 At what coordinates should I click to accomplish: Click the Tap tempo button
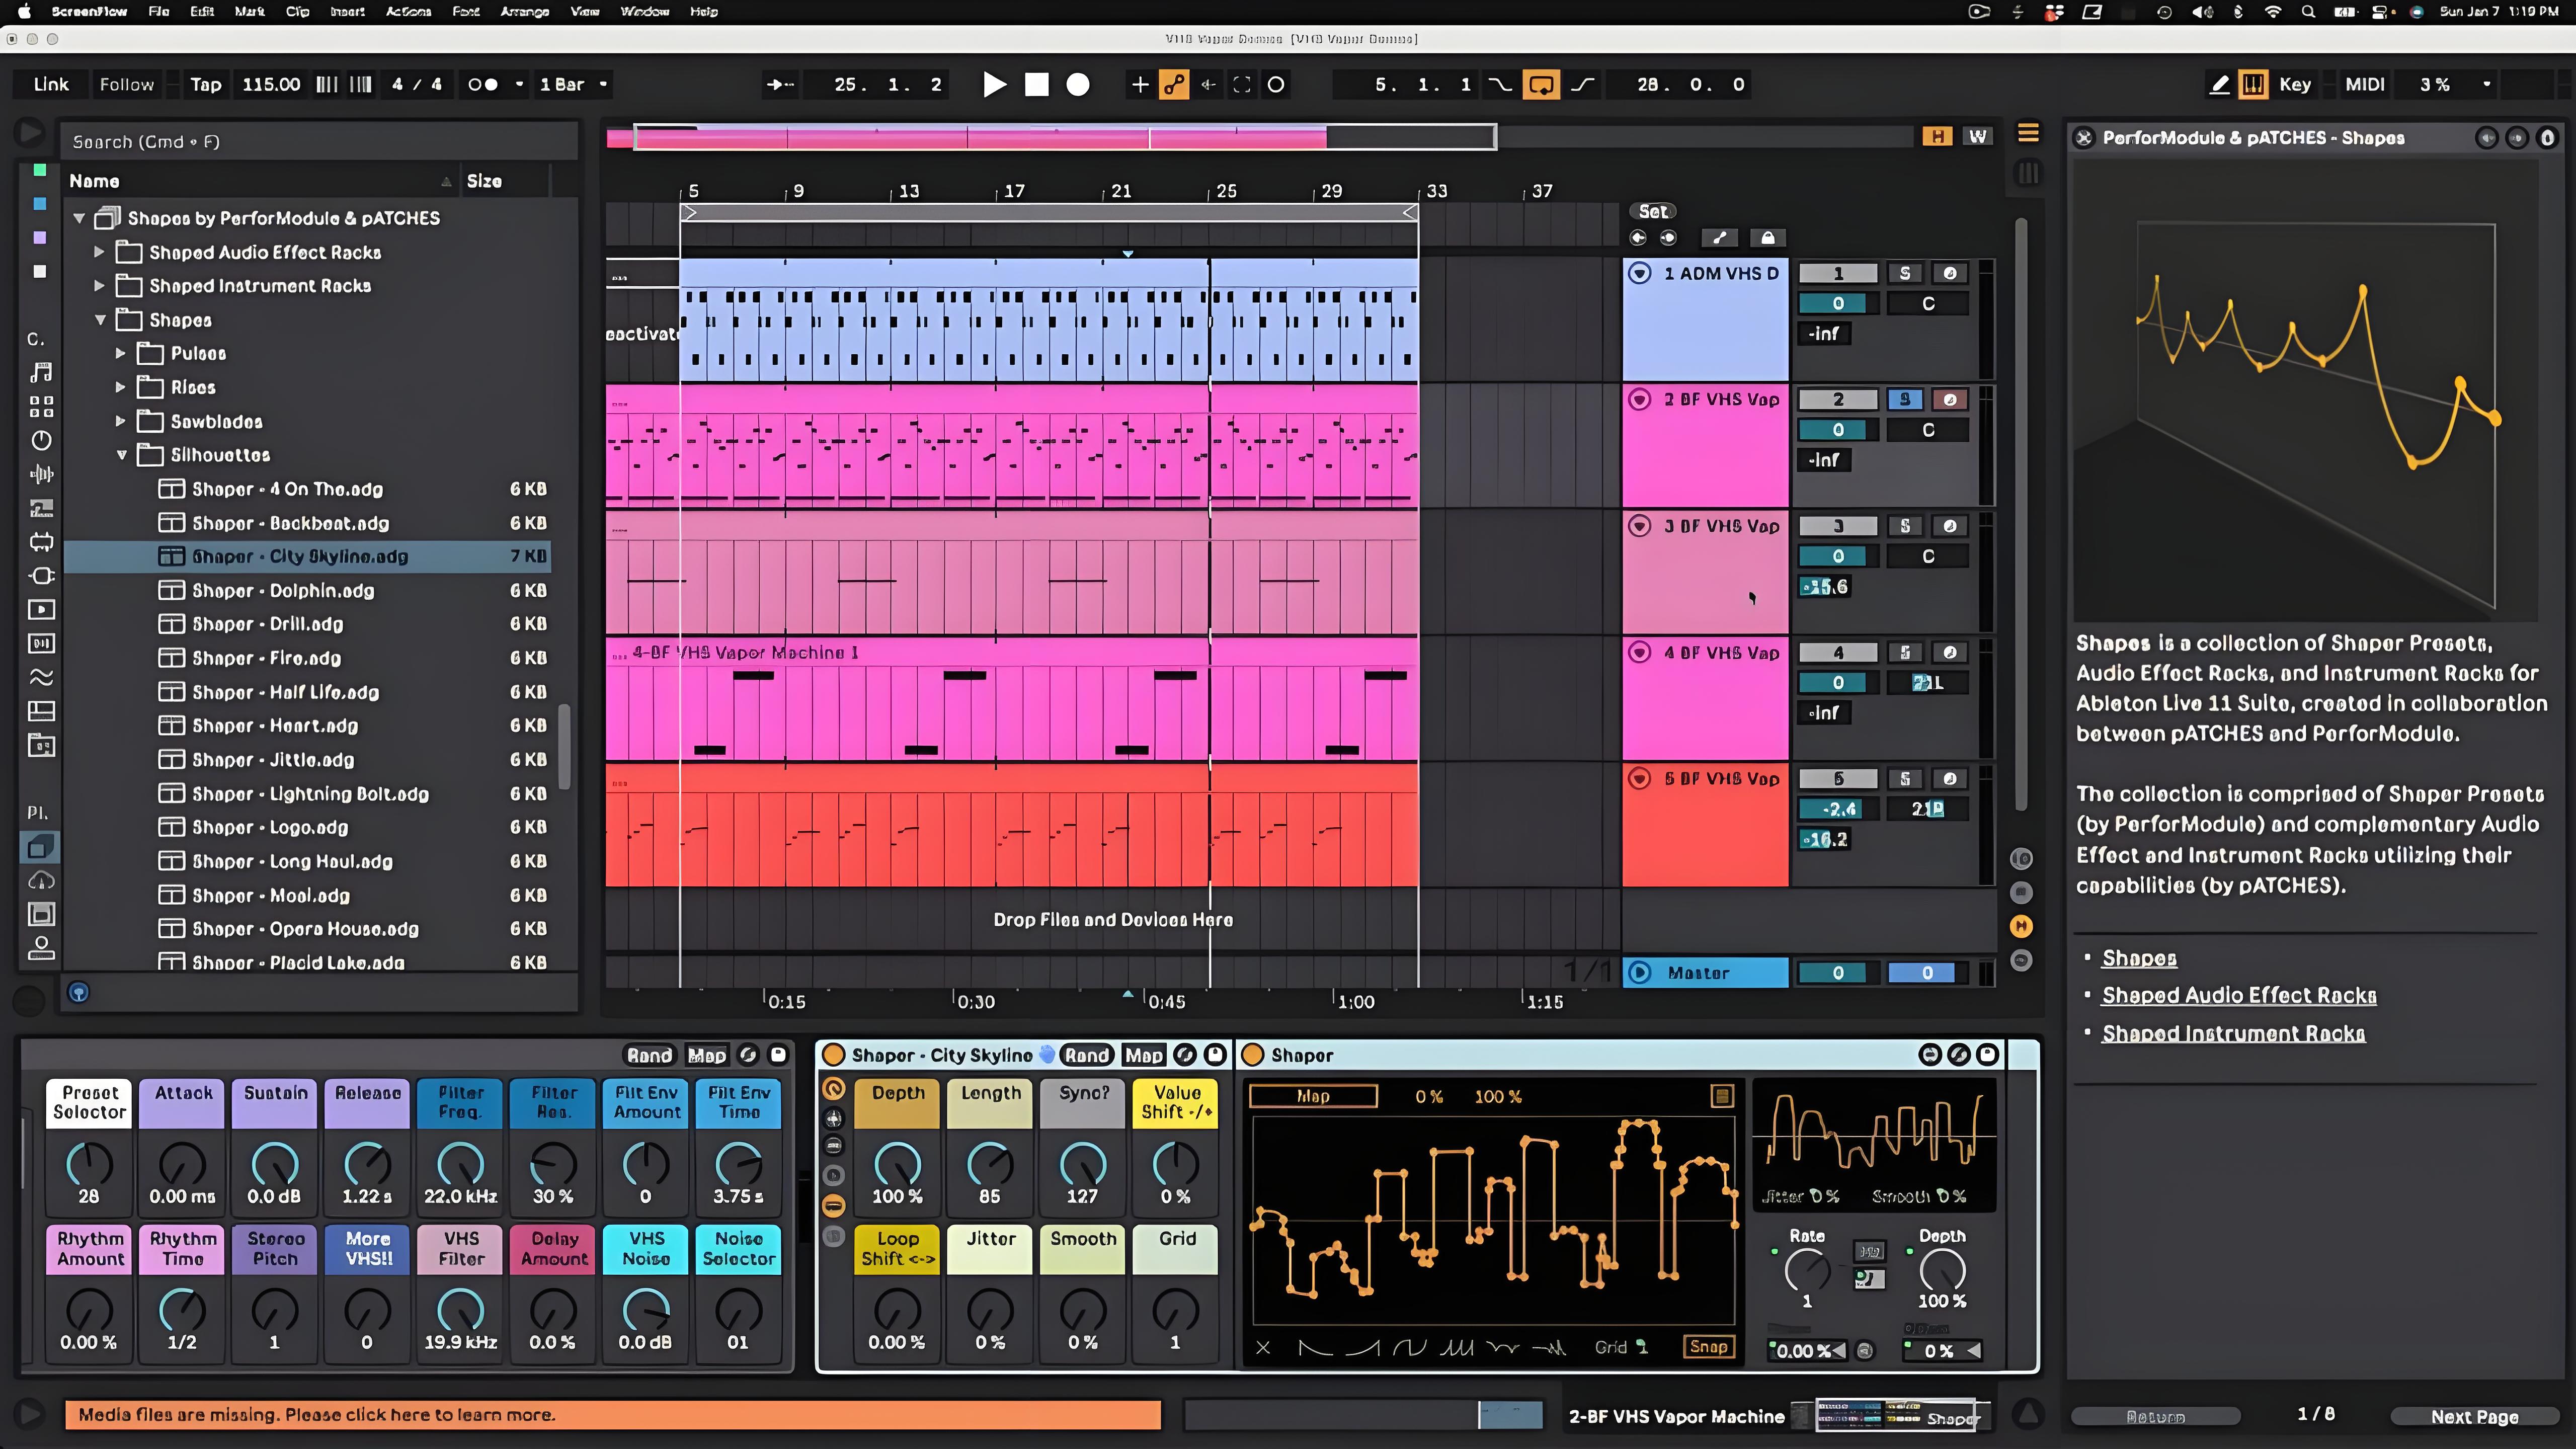click(x=206, y=85)
